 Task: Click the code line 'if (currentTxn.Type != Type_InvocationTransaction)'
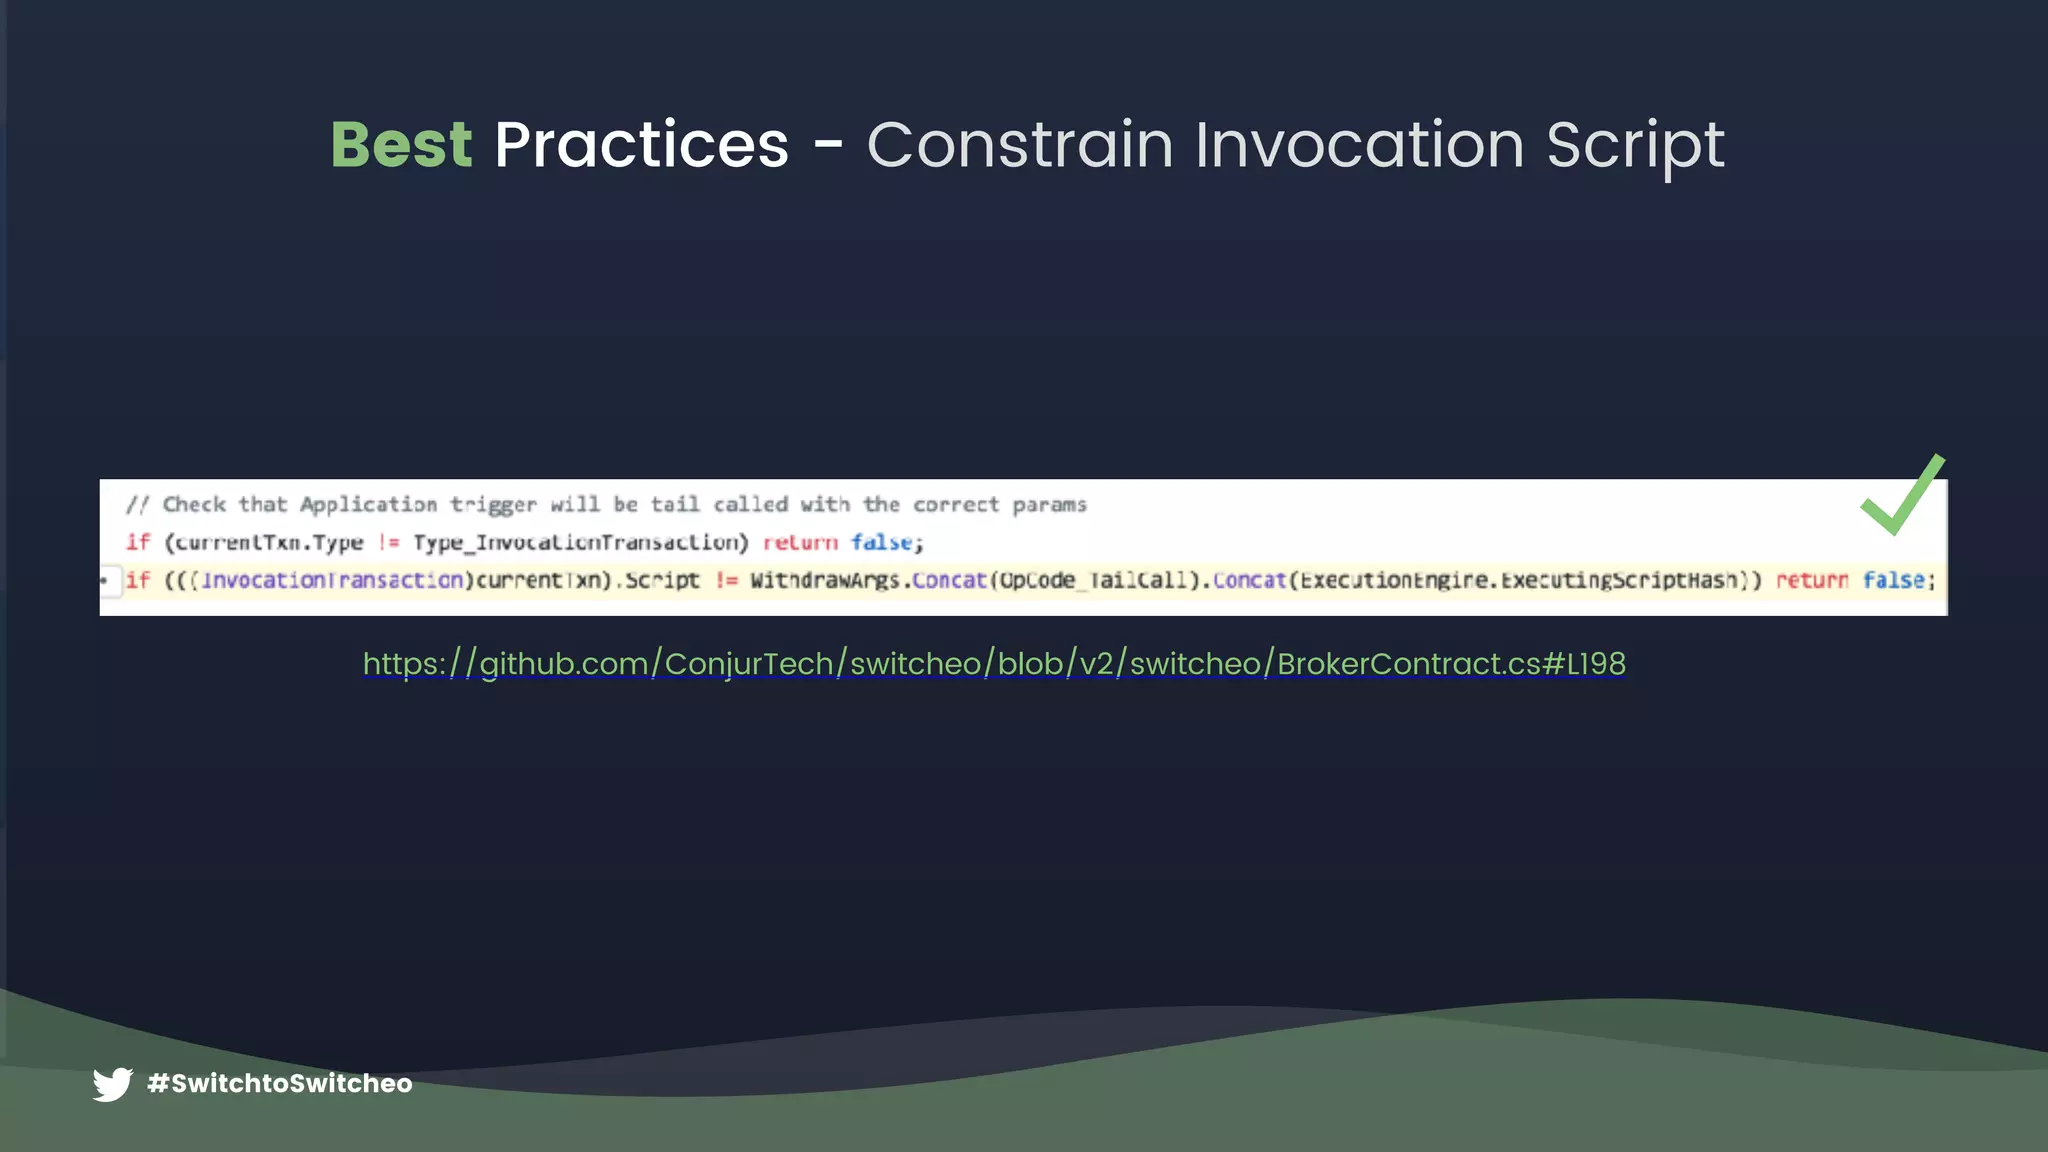click(x=524, y=543)
